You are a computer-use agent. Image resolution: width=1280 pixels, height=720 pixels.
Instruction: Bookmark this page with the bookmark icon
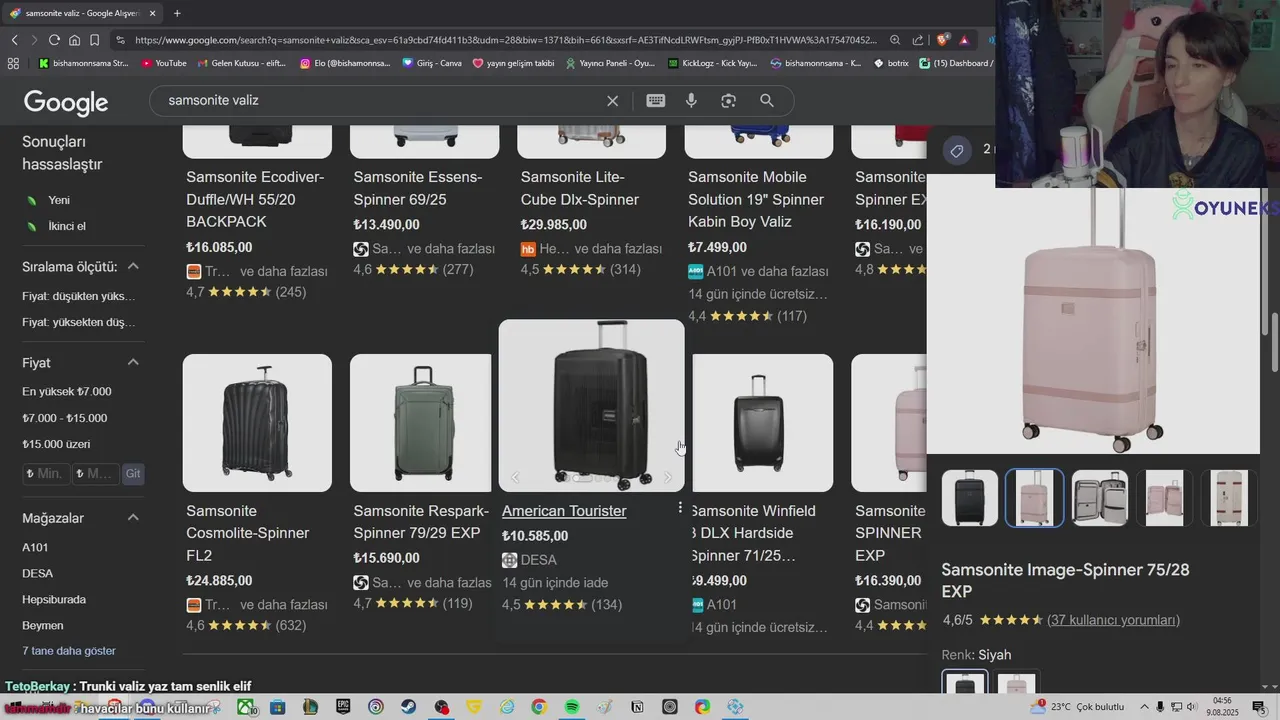pyautogui.click(x=94, y=40)
